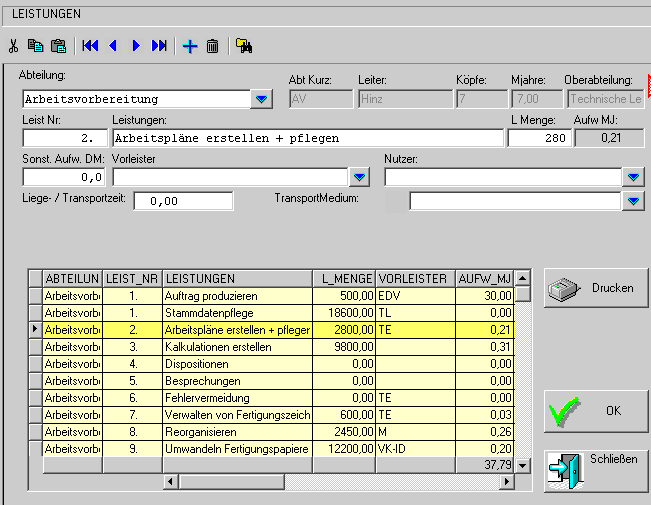Open the Abteilung dropdown
651x505 pixels.
(x=262, y=99)
